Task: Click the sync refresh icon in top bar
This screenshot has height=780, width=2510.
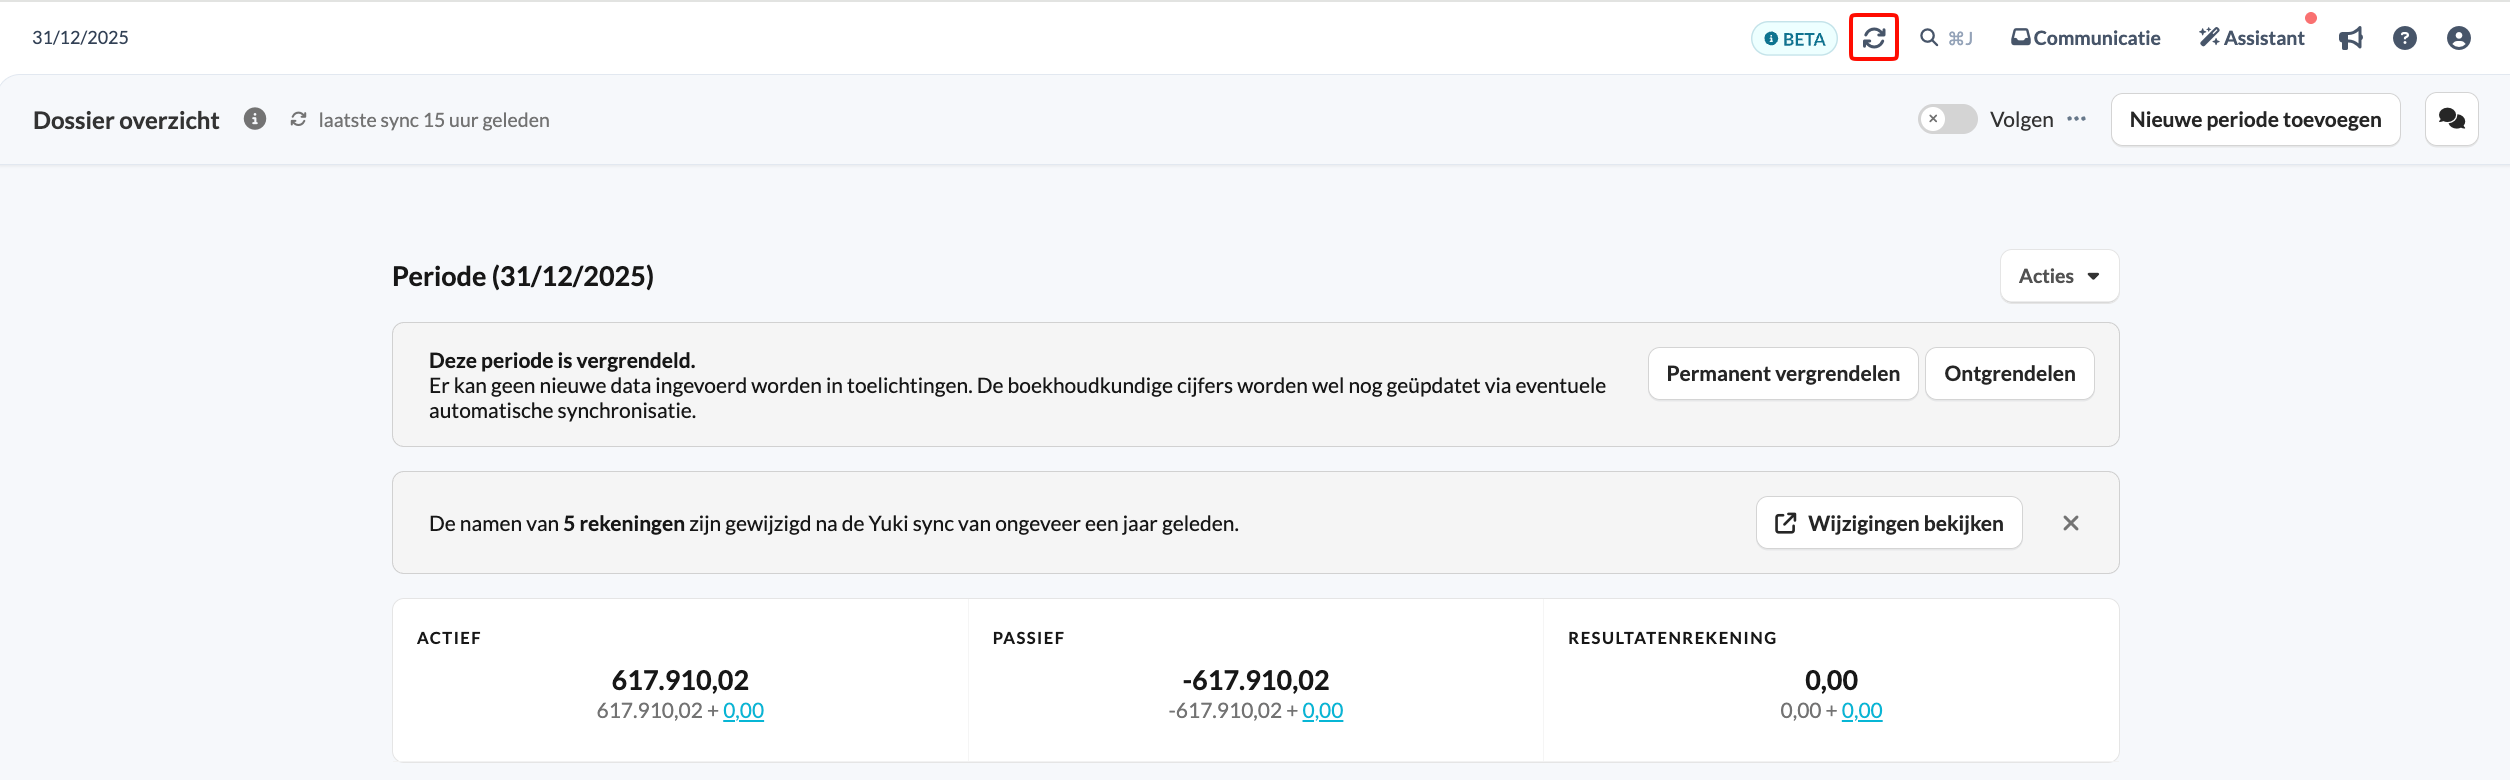Action: point(1873,38)
